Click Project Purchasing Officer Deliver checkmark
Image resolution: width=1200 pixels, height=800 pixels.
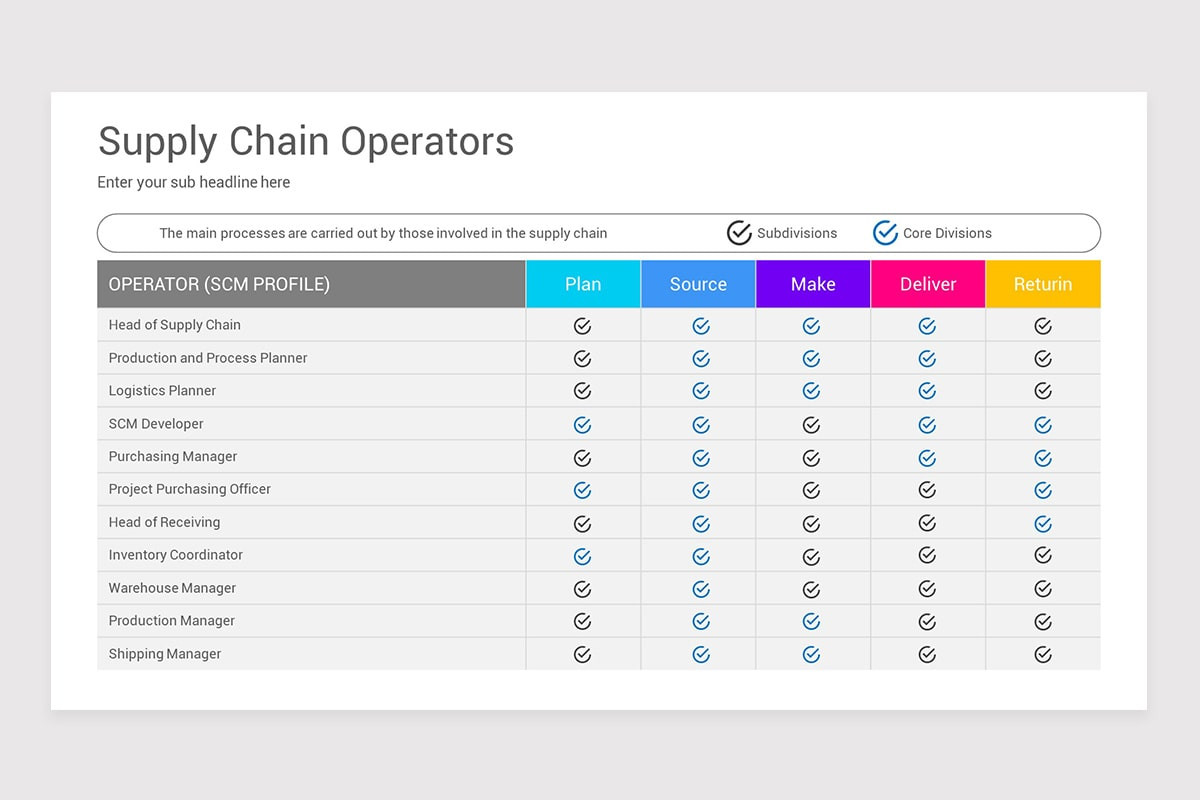coord(927,490)
